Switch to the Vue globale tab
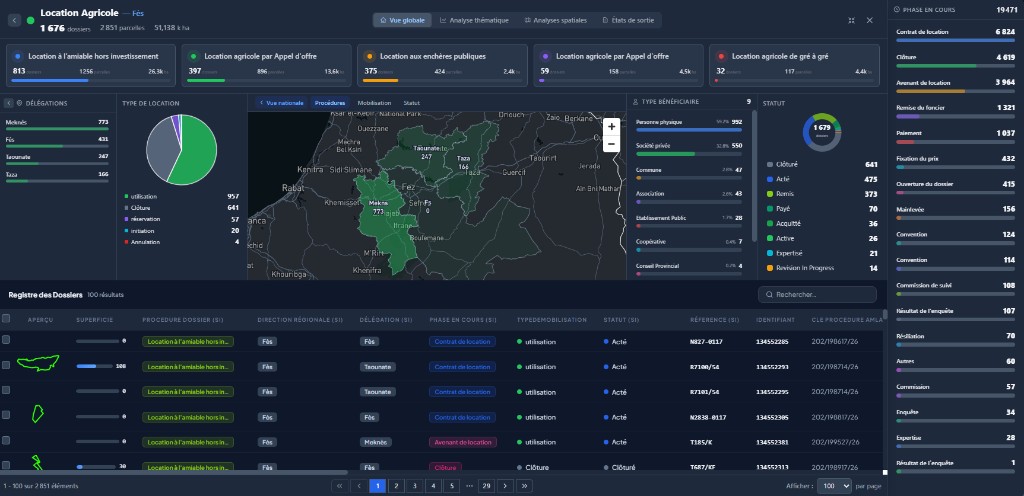The height and width of the screenshot is (496, 1024). (x=402, y=20)
